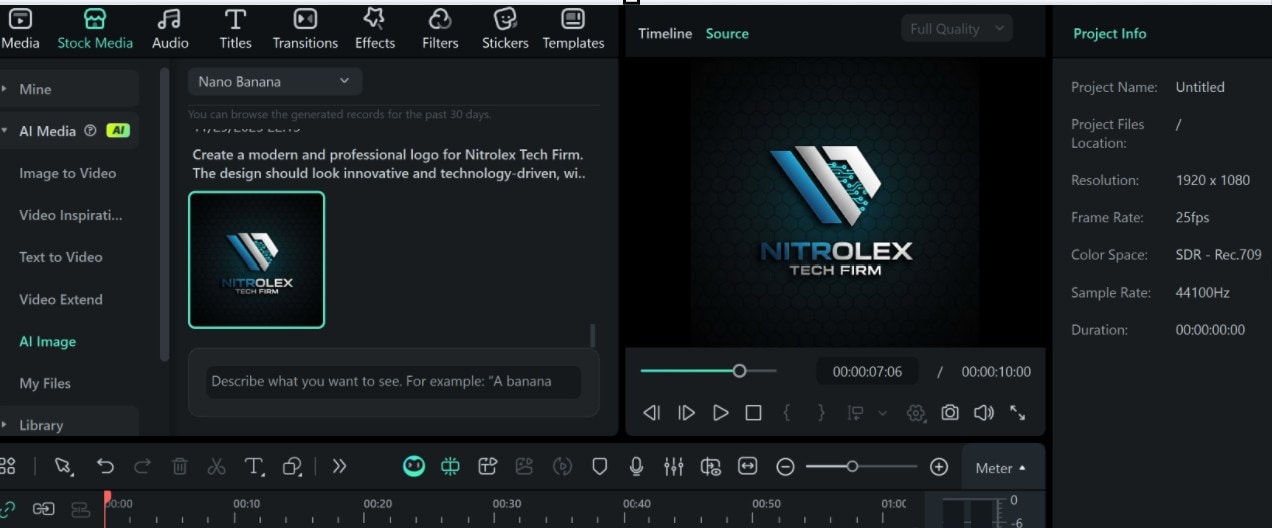Zoom out the timeline
This screenshot has height=528, width=1272.
(x=785, y=467)
